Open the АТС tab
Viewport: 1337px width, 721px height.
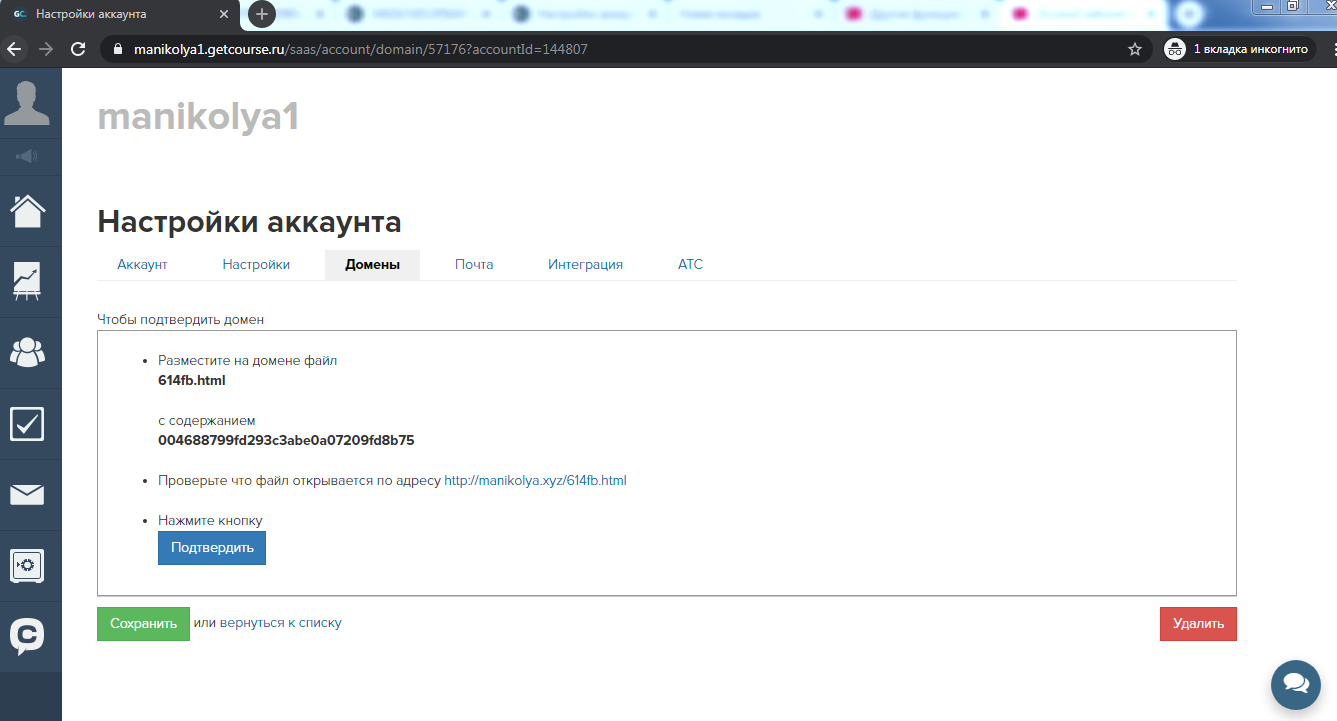[690, 265]
